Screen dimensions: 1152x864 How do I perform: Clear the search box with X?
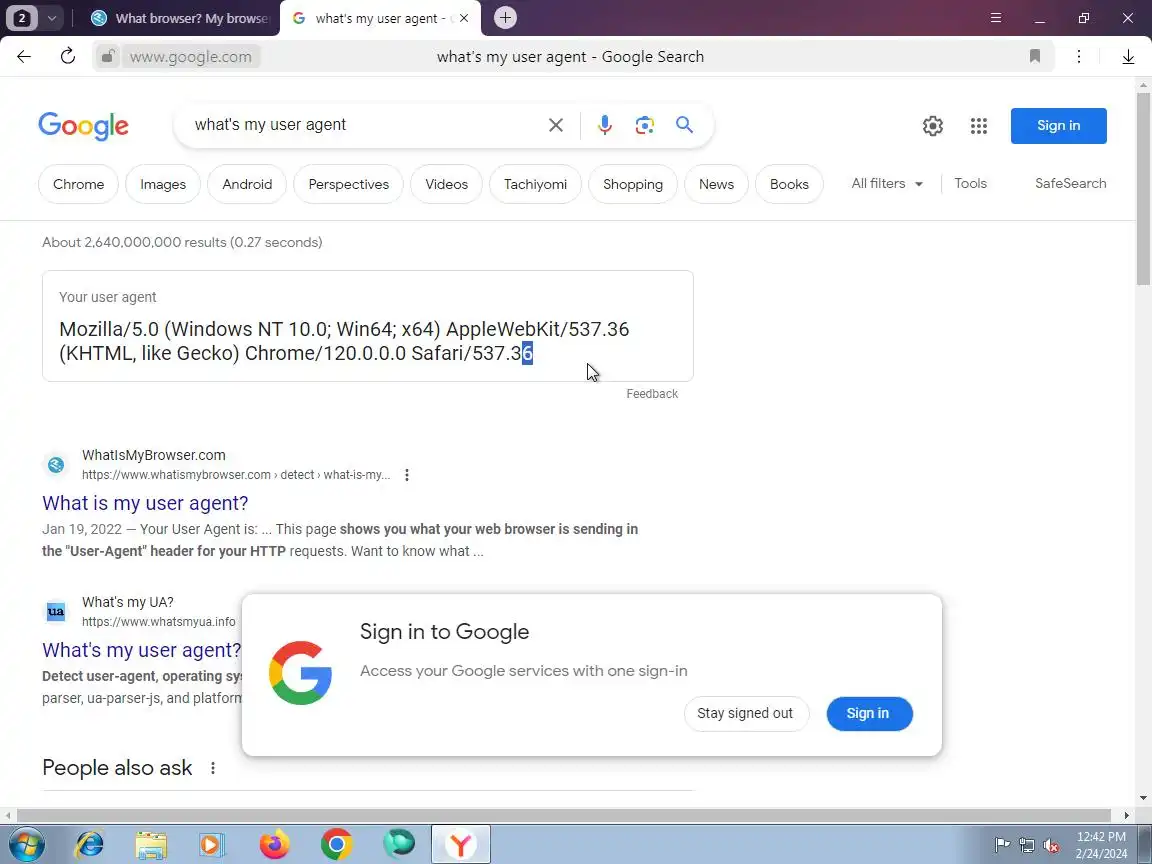(555, 126)
